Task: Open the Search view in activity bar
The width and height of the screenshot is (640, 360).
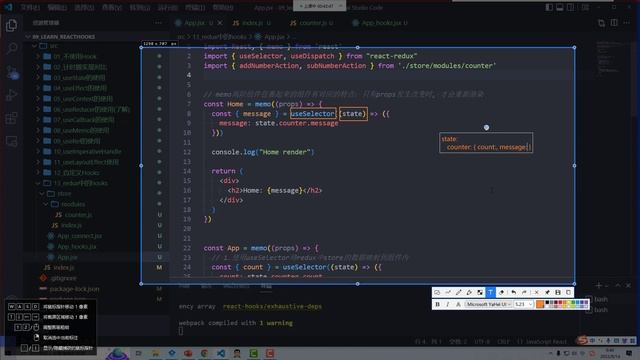Action: [11, 49]
